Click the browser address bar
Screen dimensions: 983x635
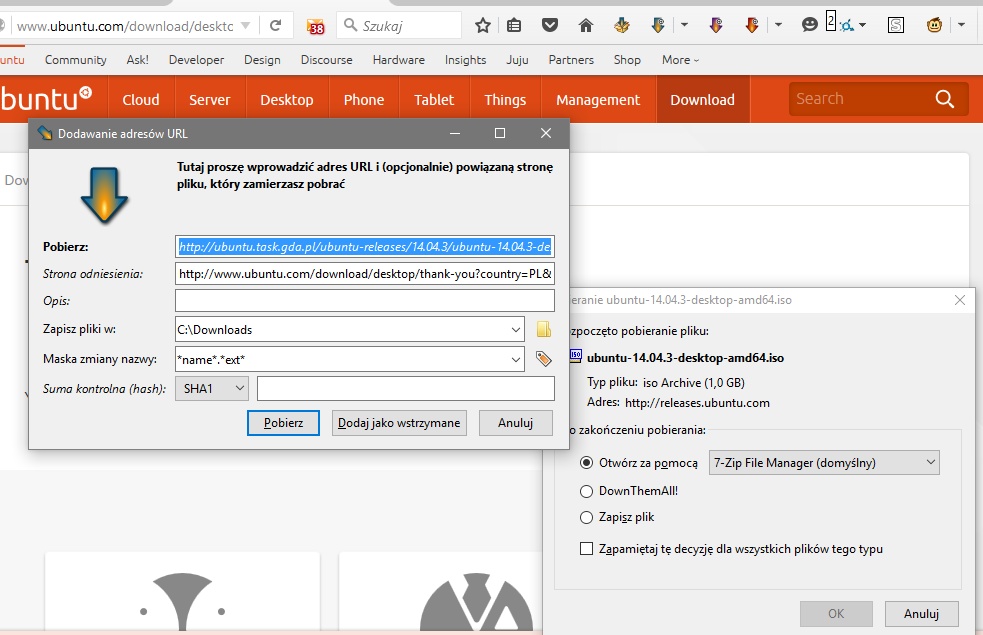pos(125,26)
